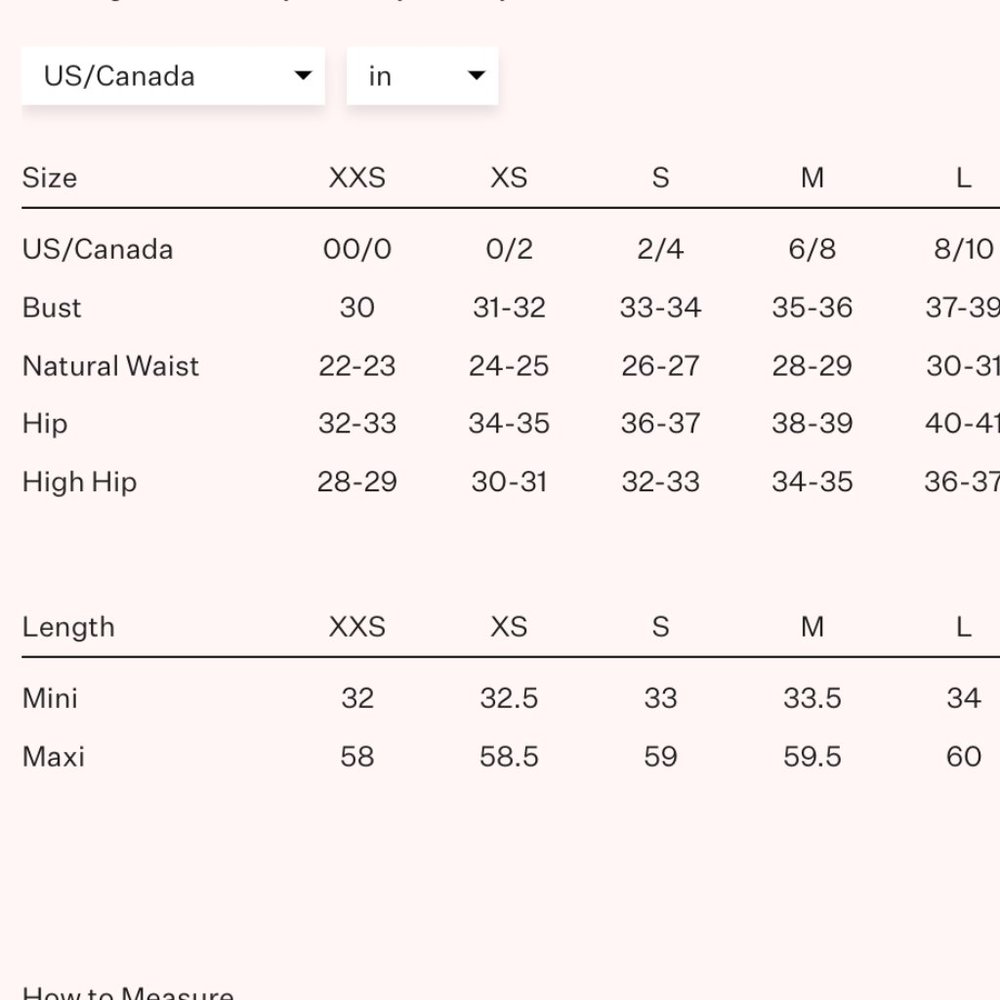Screen dimensions: 1000x1000
Task: Open the 'in' units dropdown
Action: point(421,76)
